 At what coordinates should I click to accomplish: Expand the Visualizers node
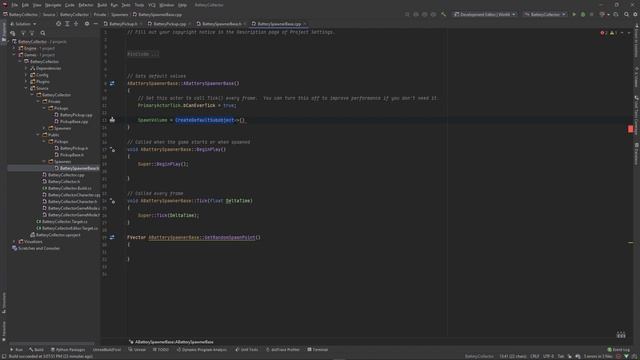tap(15, 242)
